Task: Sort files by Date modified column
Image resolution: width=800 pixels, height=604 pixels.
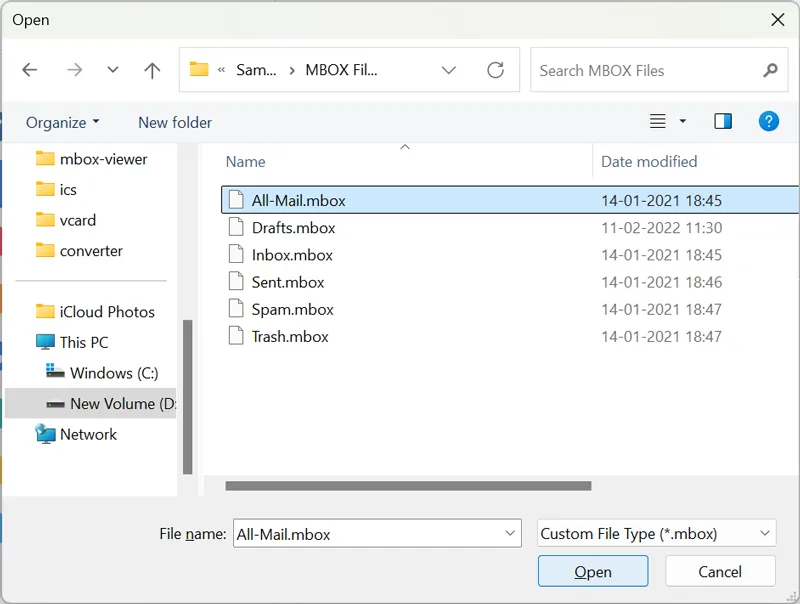Action: point(649,161)
